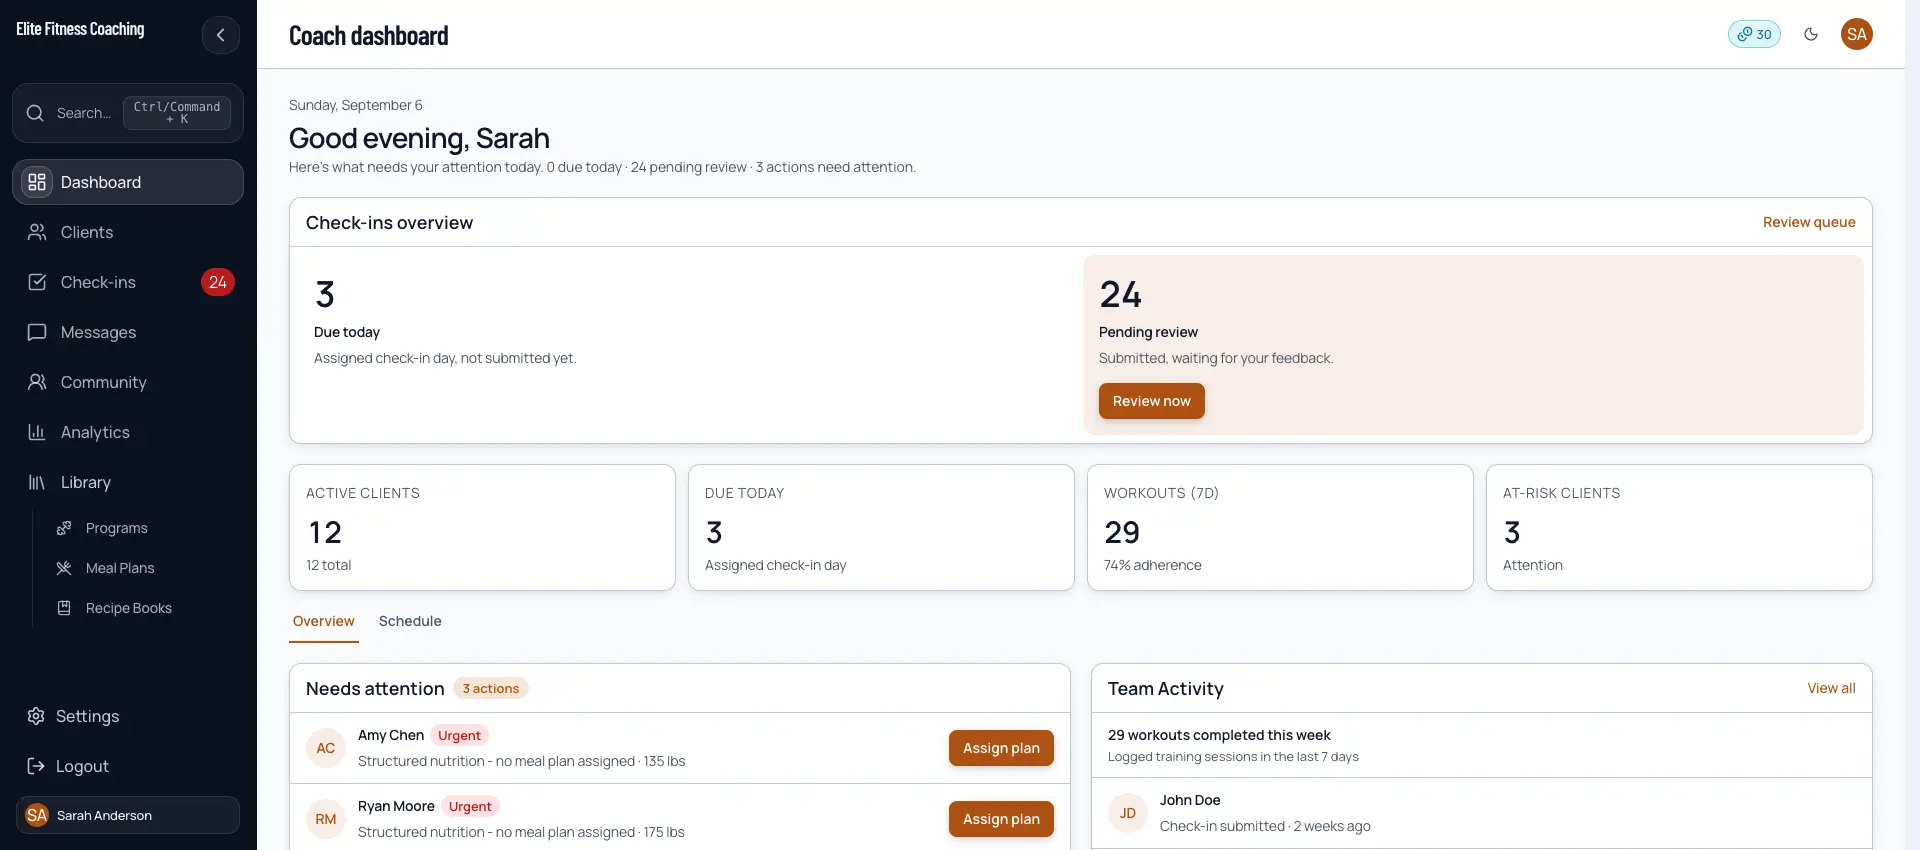The height and width of the screenshot is (850, 1920).
Task: Click the red 24 Check-ins badge
Action: 218,282
